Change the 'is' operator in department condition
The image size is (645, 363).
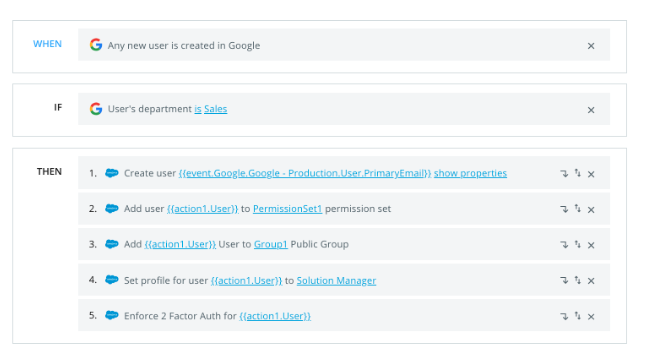(198, 109)
